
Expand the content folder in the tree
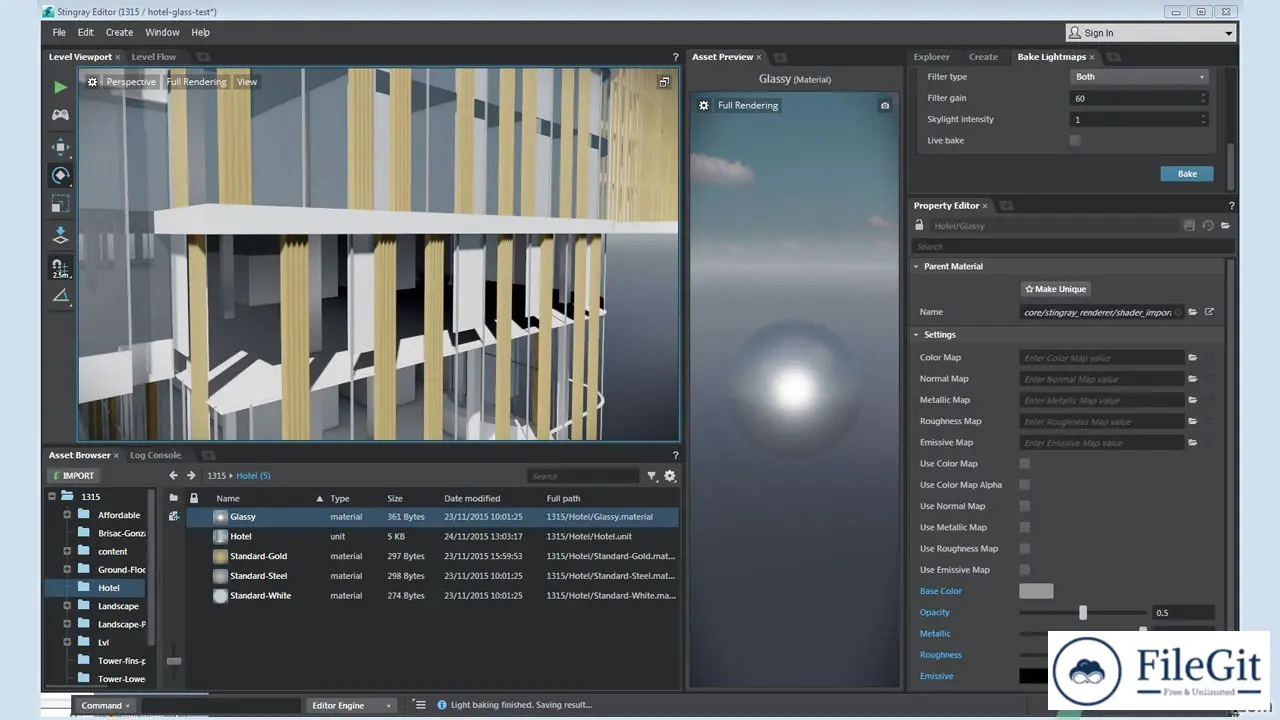(x=68, y=551)
